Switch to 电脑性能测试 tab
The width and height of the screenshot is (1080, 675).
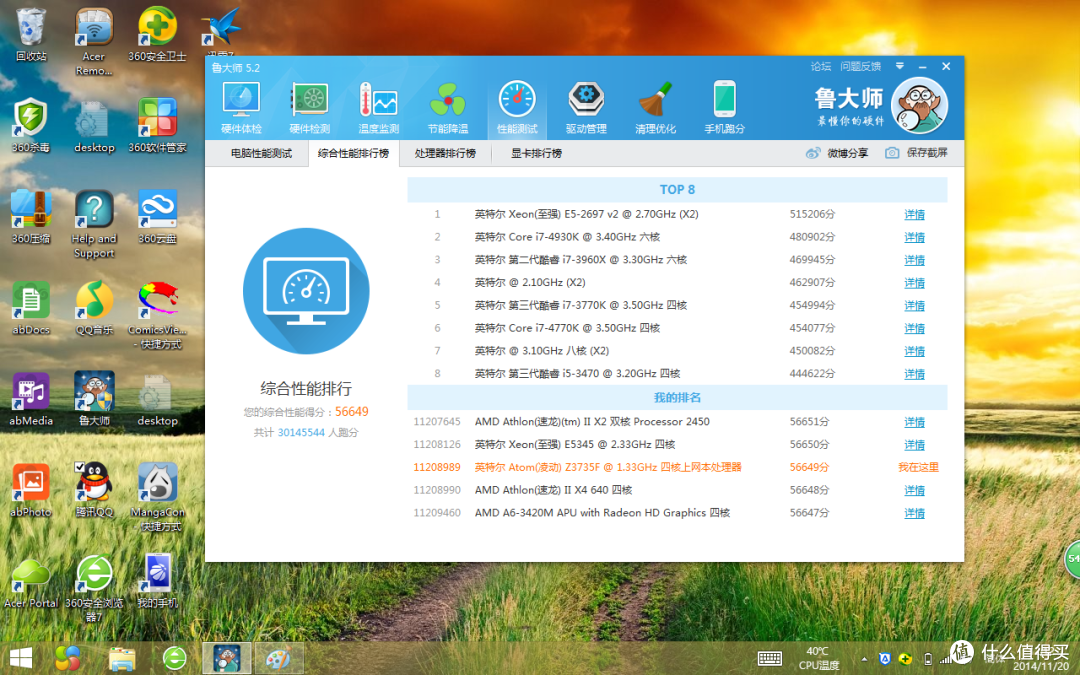click(261, 153)
